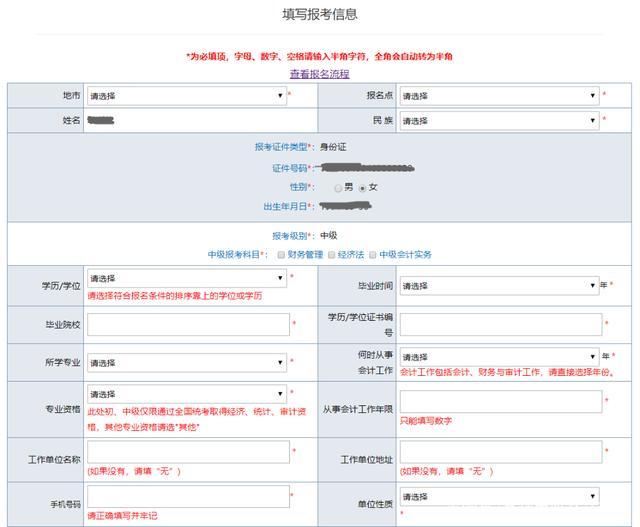The height and width of the screenshot is (527, 640).
Task: Choose year in 毕业时间 dropdown
Action: (x=499, y=286)
